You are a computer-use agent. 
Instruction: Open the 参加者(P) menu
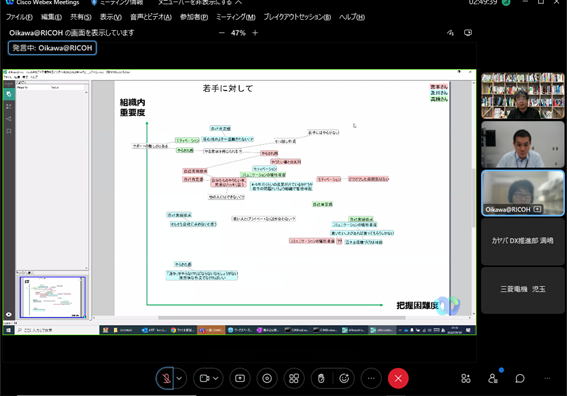coord(194,17)
